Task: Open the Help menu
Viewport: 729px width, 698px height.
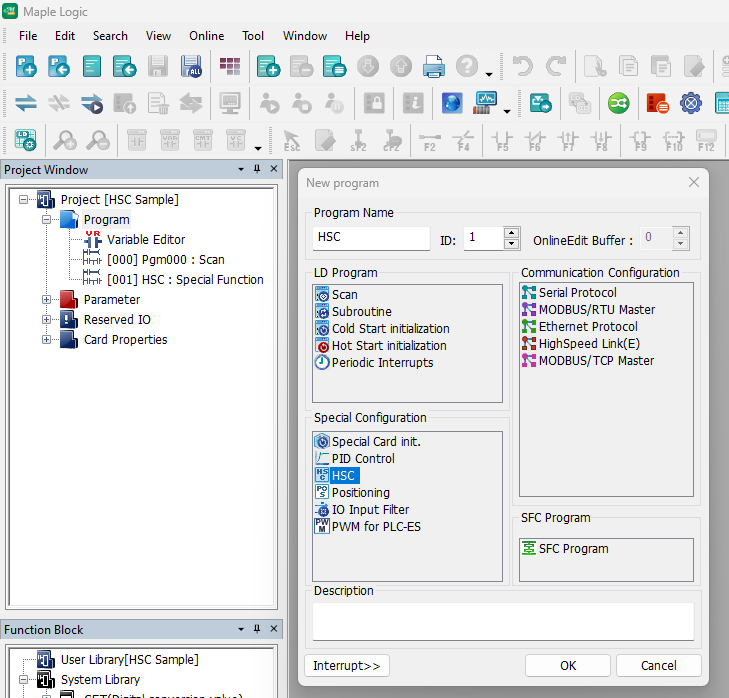Action: 357,36
